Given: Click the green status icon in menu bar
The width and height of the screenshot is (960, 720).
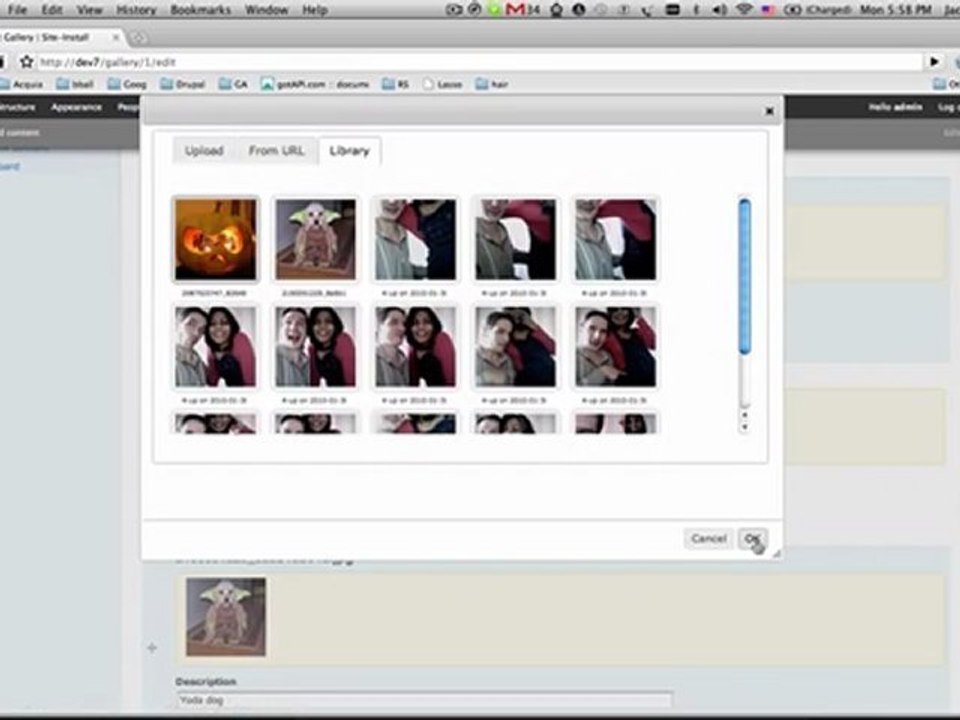Looking at the screenshot, I should tap(494, 9).
